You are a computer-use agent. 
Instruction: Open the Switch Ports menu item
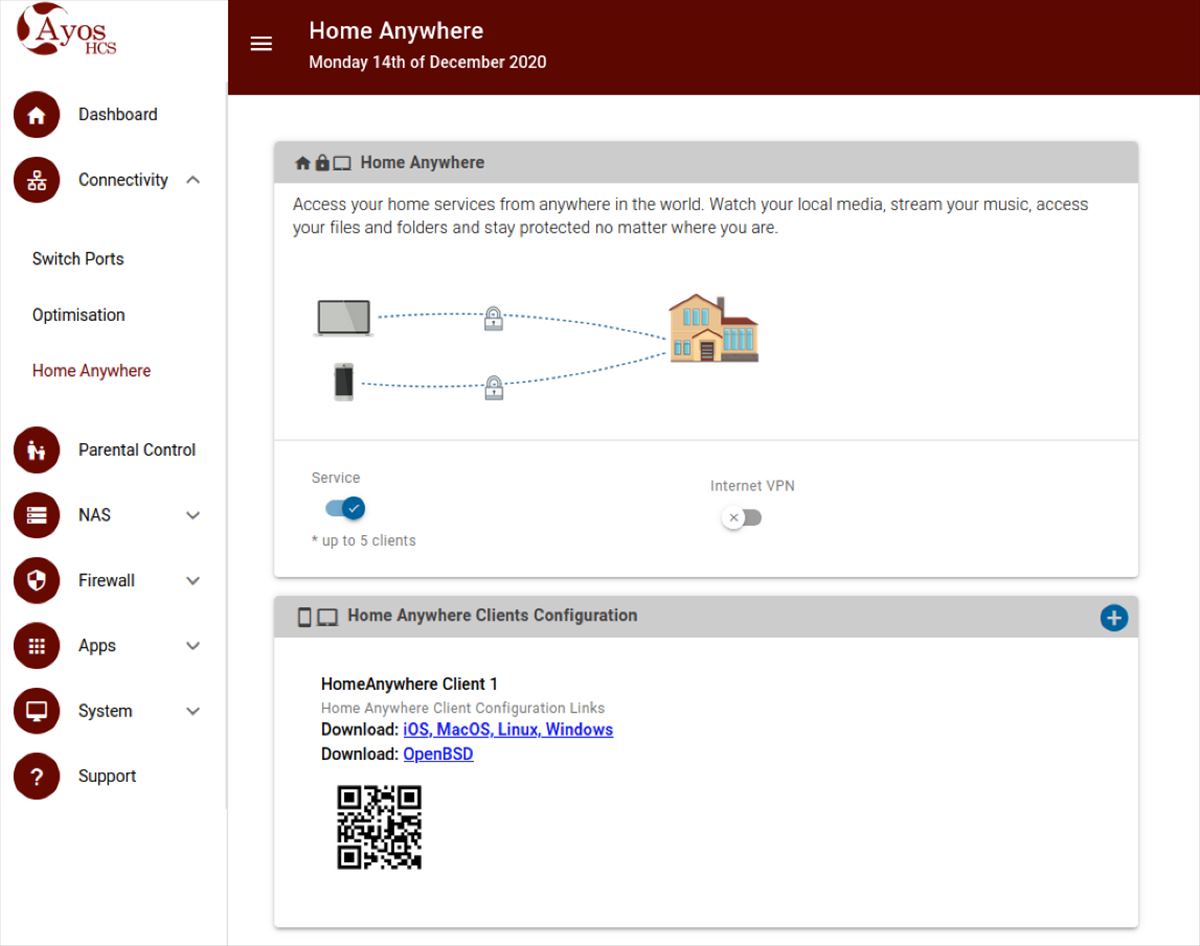[78, 259]
